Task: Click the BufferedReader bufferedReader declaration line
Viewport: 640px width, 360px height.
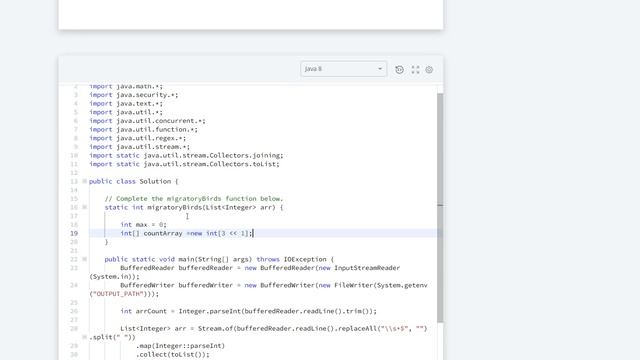Action: [260, 268]
